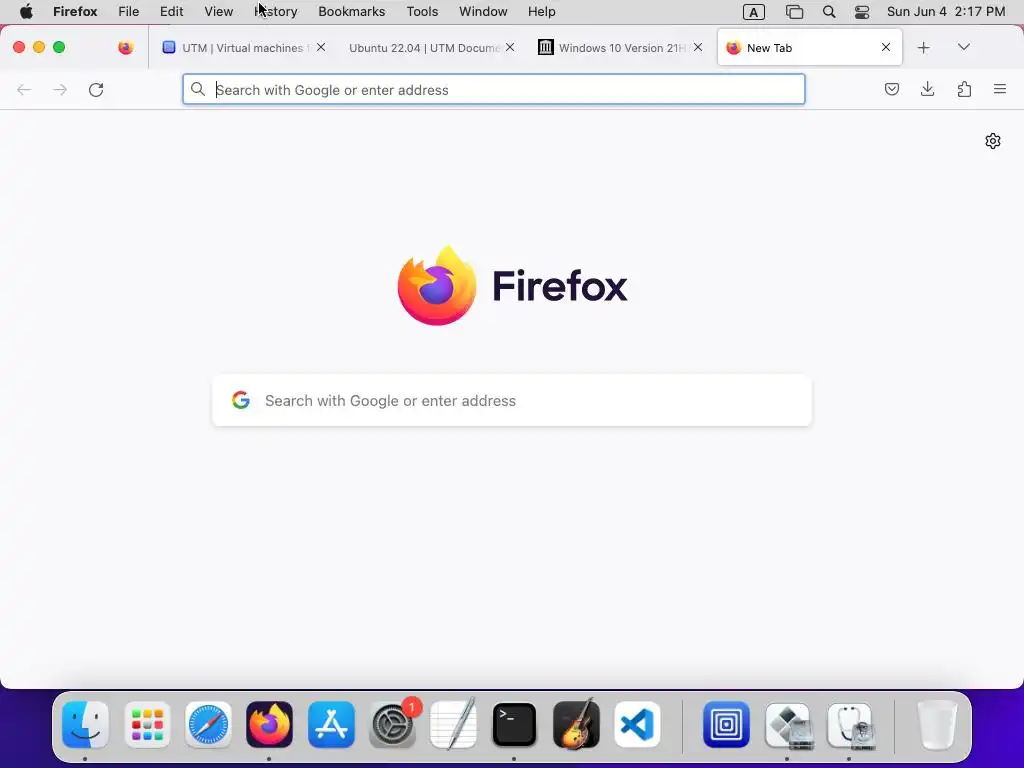The image size is (1024, 768).
Task: Launch Terminal from the Dock
Action: pos(515,724)
